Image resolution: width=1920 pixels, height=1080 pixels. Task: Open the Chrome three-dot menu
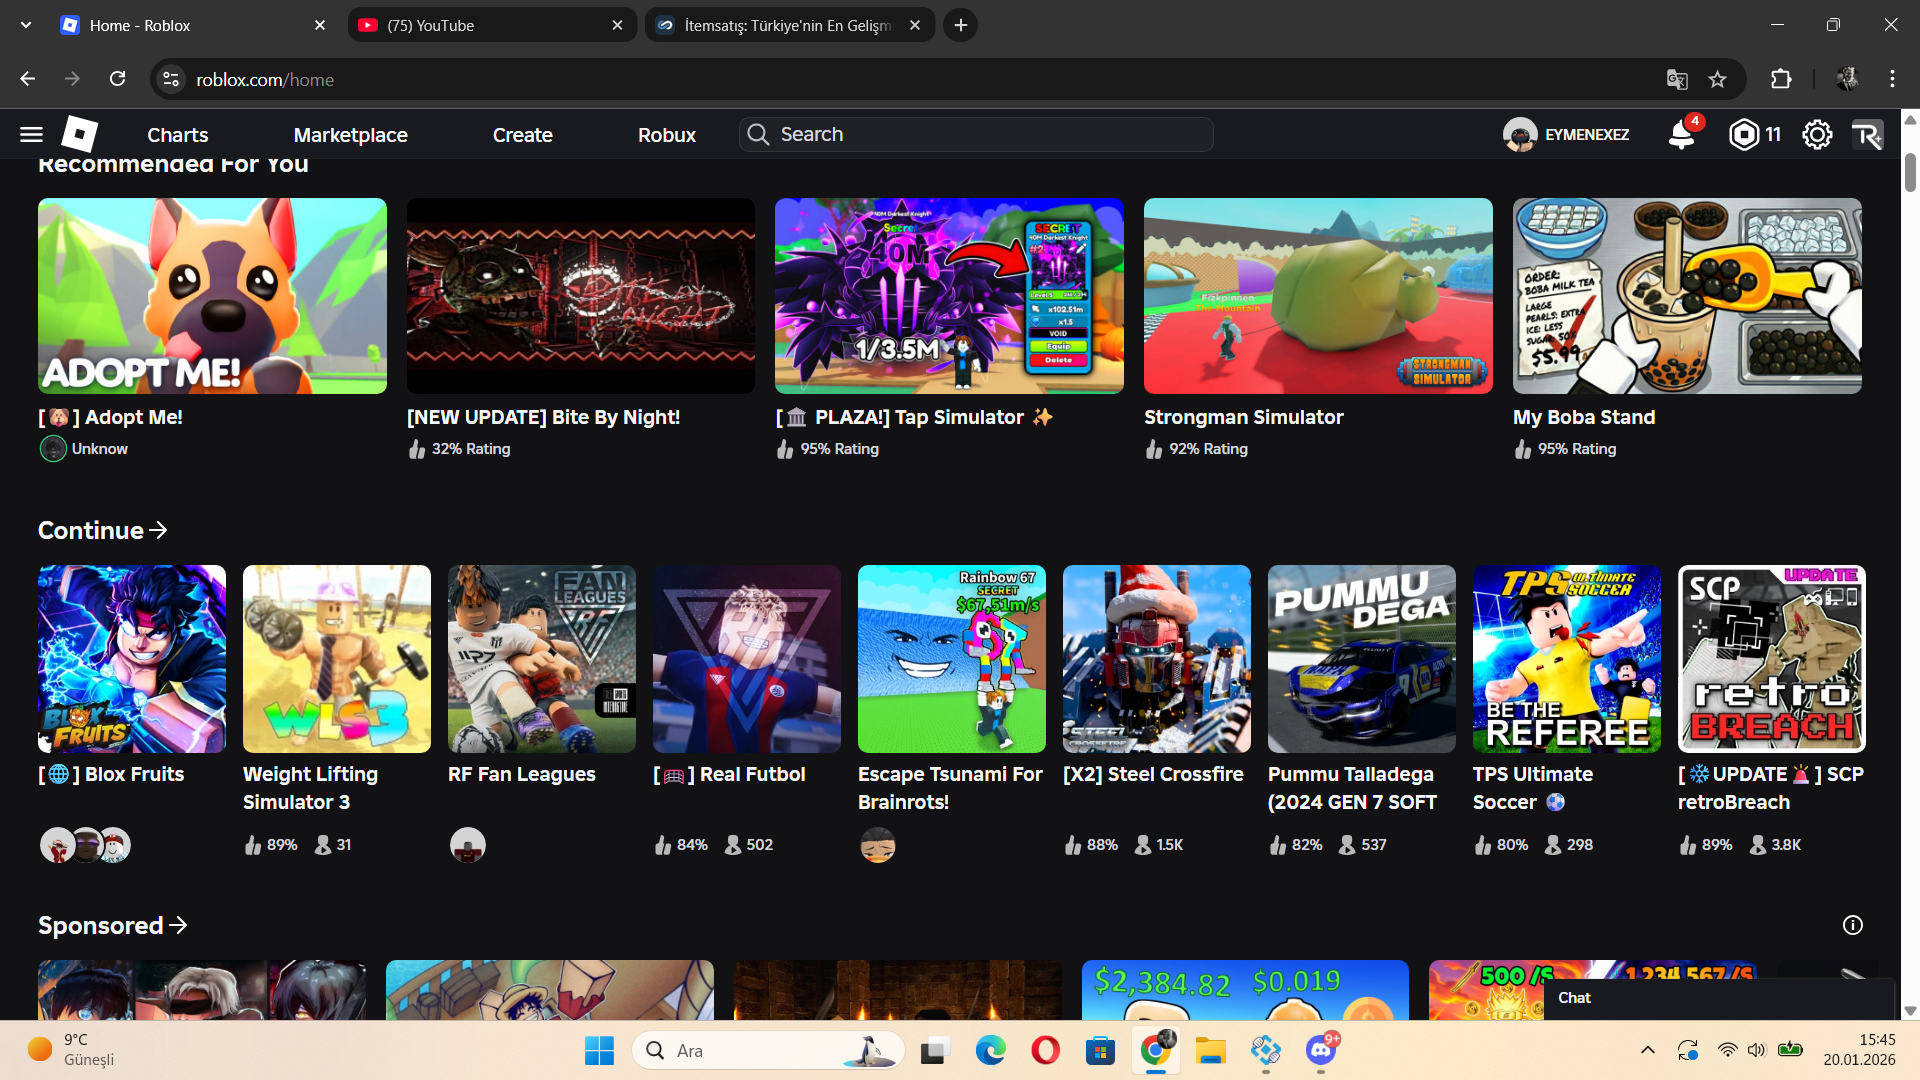[x=1892, y=79]
